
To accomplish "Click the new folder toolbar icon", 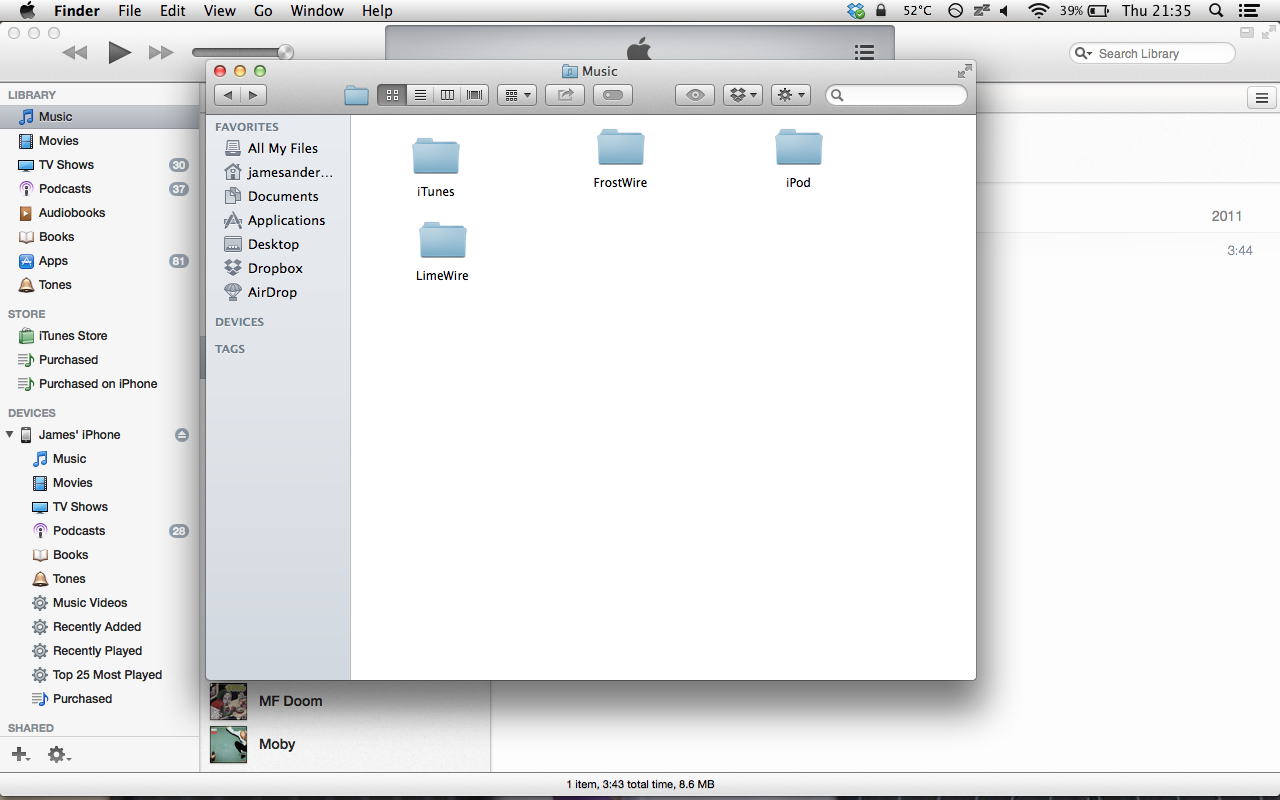I will (356, 95).
